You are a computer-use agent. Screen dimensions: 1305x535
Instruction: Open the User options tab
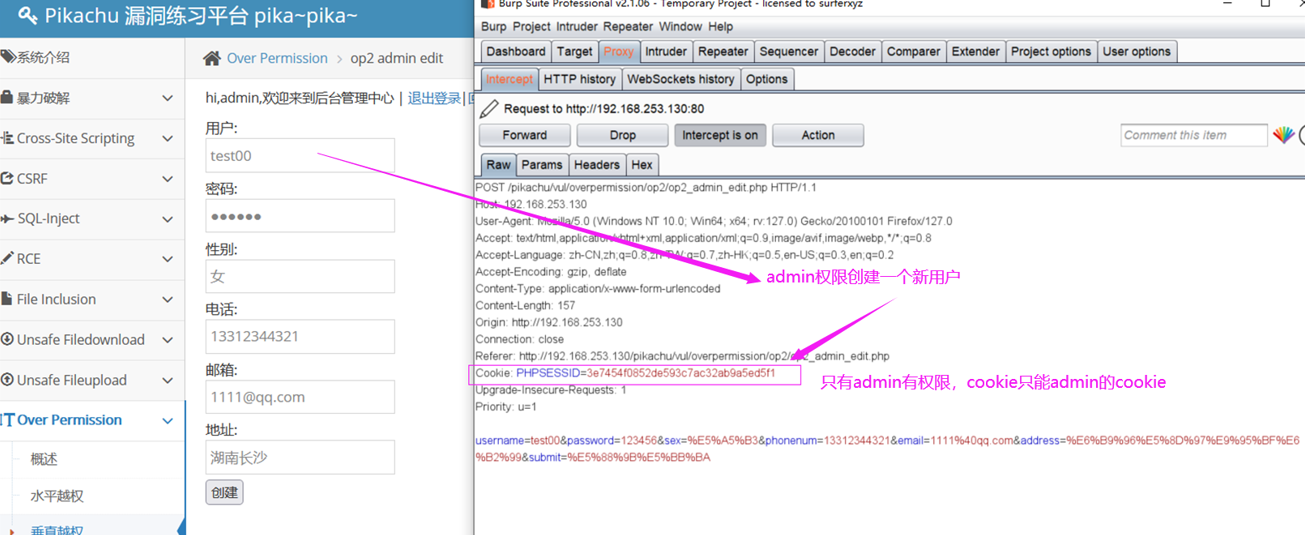(x=1137, y=51)
